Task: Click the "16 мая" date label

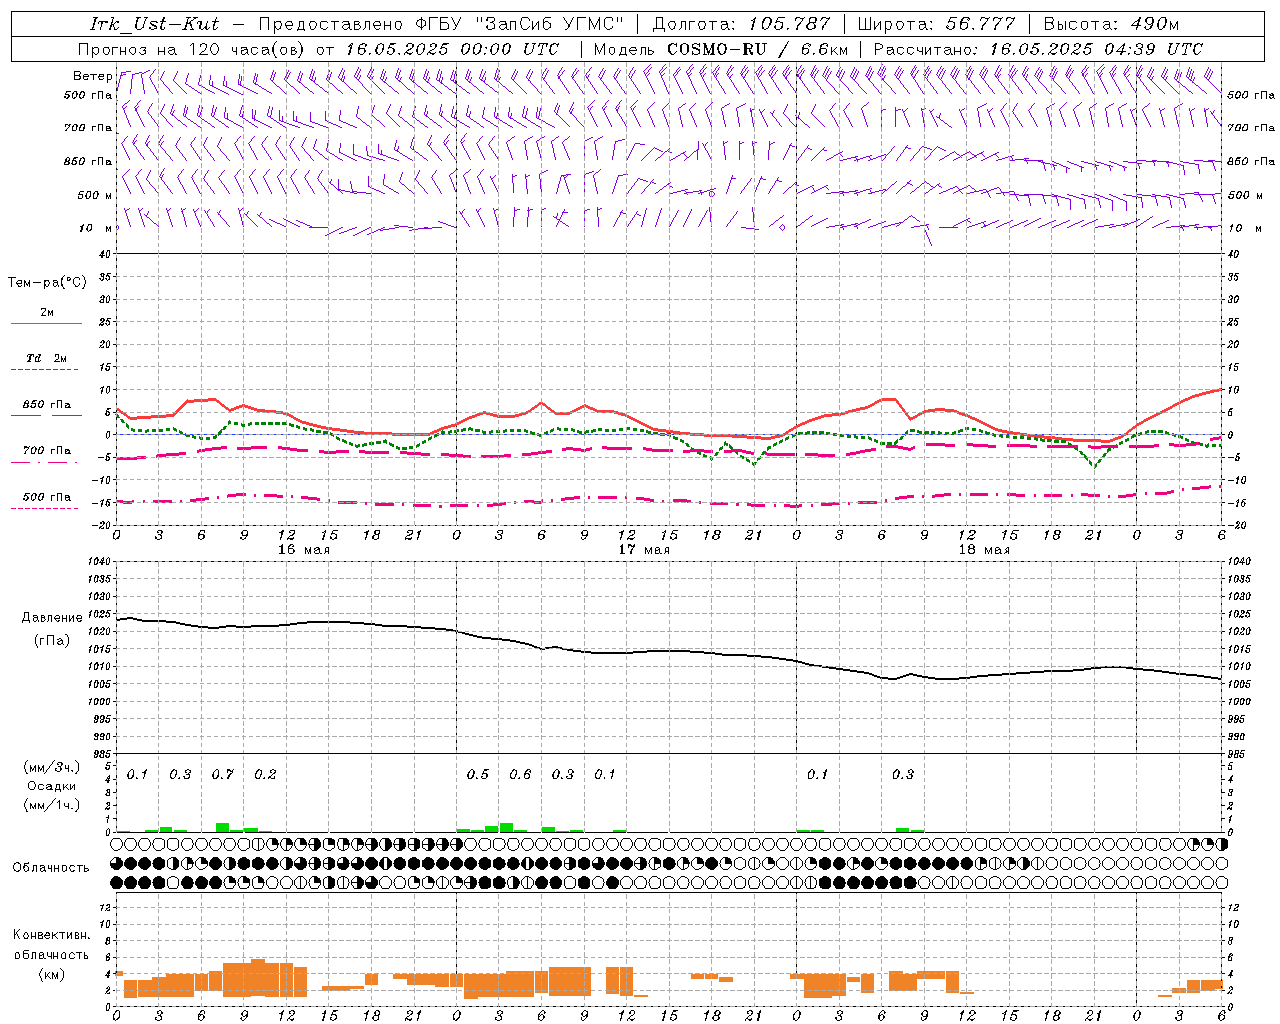Action: 303,550
